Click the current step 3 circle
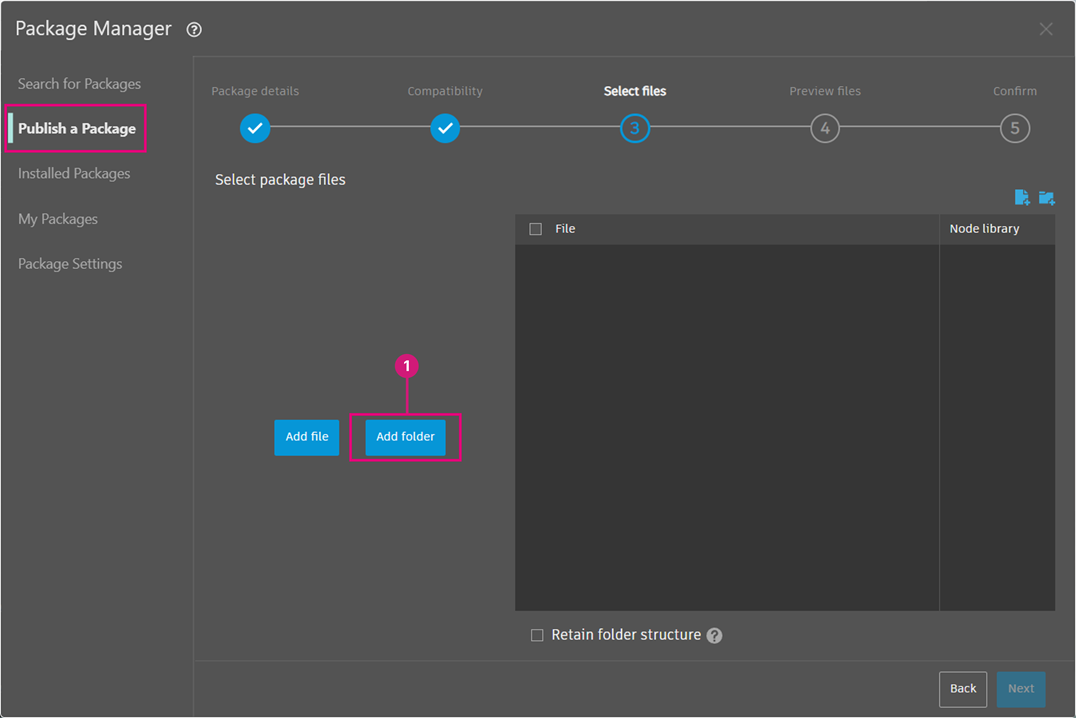 (x=634, y=128)
